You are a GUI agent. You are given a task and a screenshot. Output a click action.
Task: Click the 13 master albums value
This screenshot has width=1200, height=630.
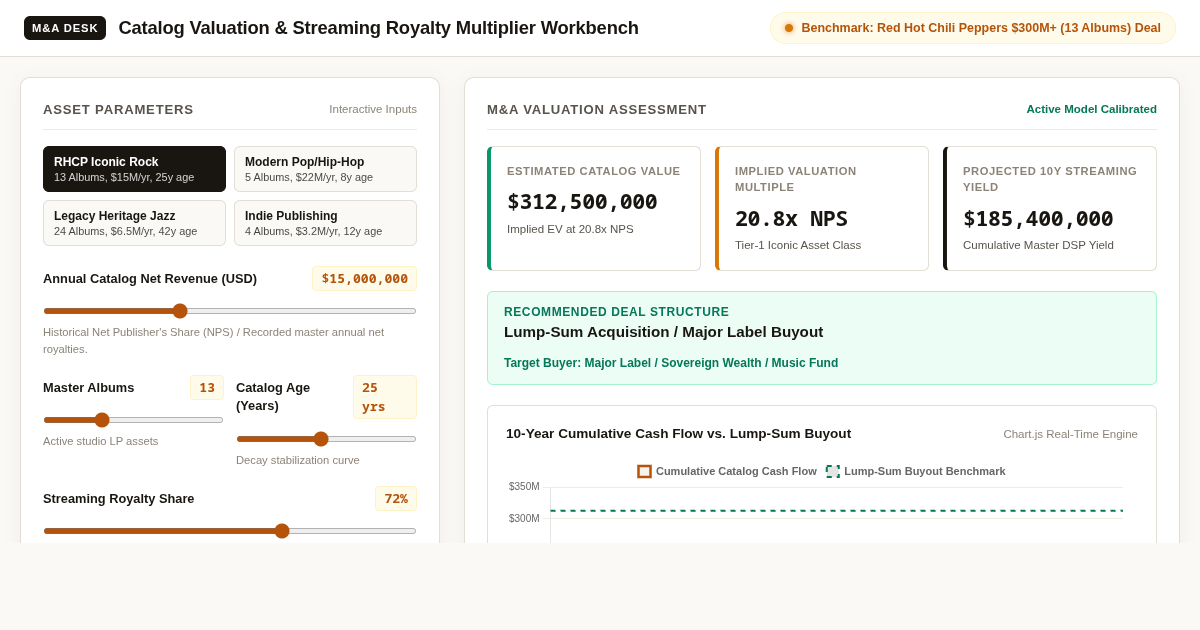coord(207,388)
